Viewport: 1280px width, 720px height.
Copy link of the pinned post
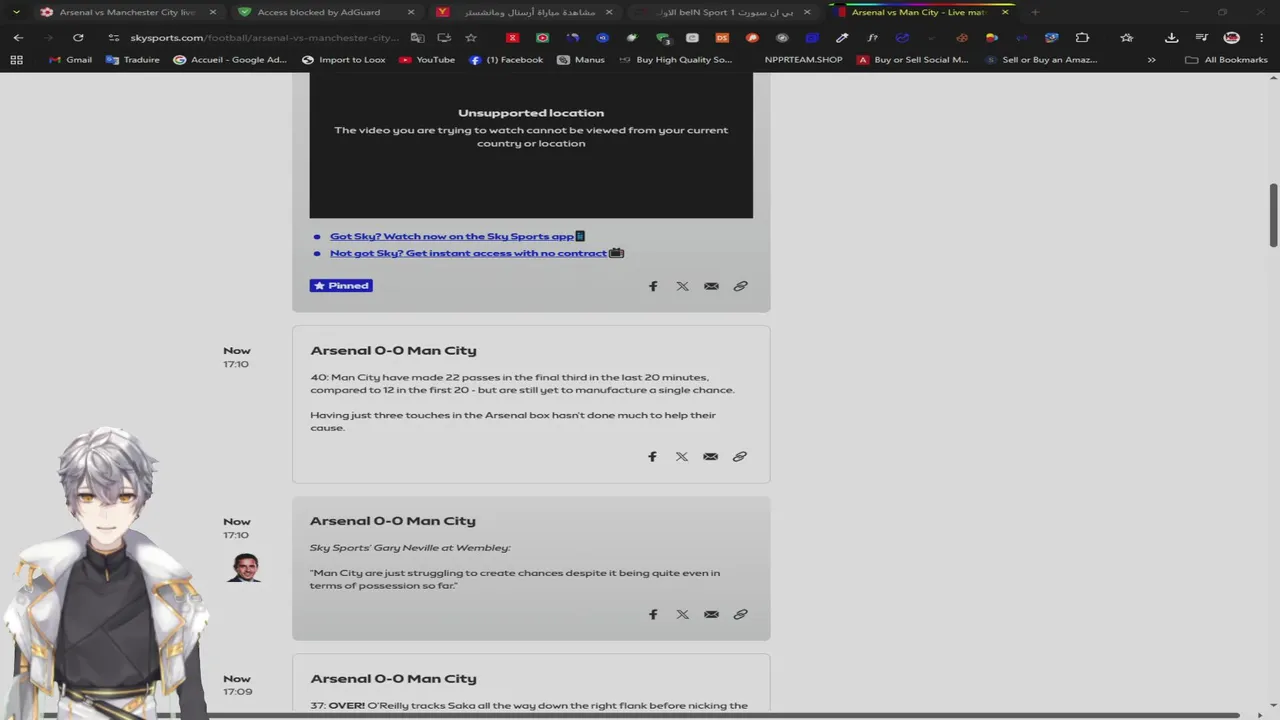pyautogui.click(x=740, y=286)
